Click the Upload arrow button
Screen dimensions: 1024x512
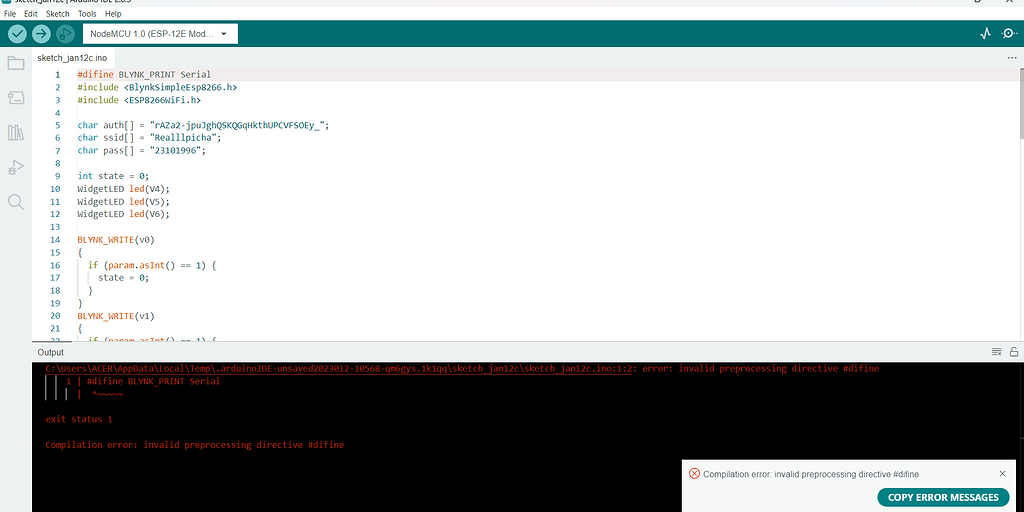tap(41, 34)
